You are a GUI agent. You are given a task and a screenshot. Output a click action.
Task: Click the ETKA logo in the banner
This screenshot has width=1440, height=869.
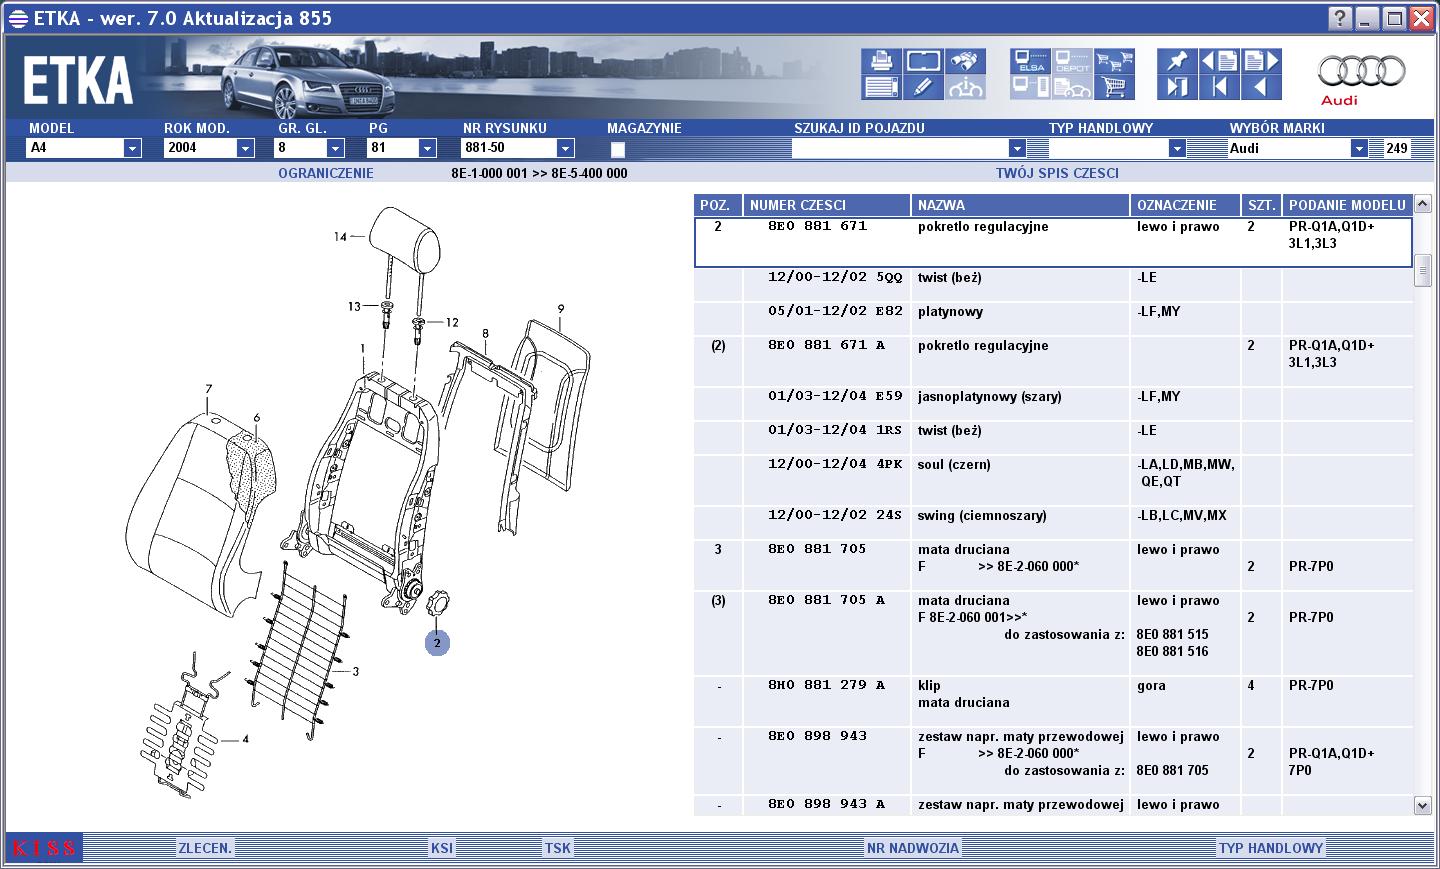(x=78, y=80)
